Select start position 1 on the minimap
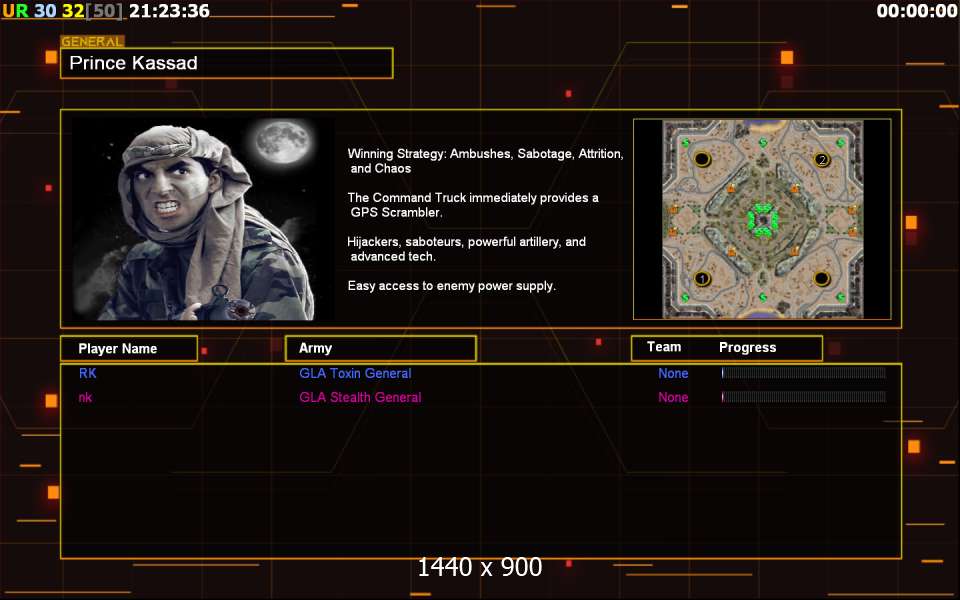Image resolution: width=960 pixels, height=600 pixels. [702, 279]
